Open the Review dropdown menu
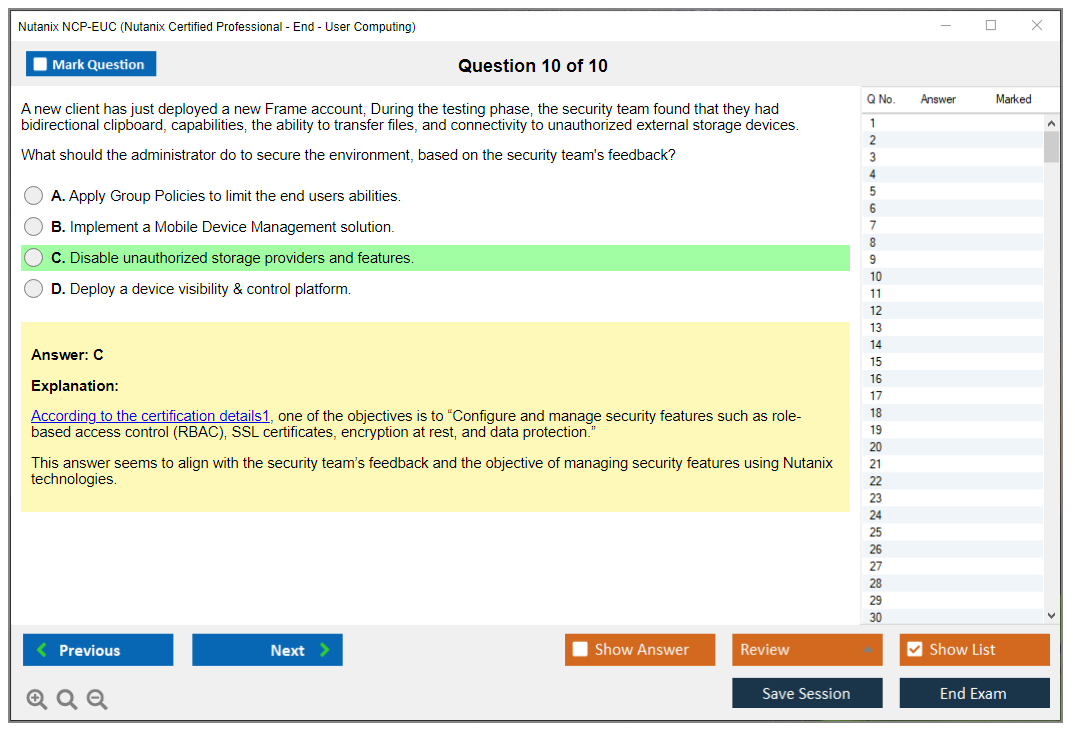 tap(807, 650)
